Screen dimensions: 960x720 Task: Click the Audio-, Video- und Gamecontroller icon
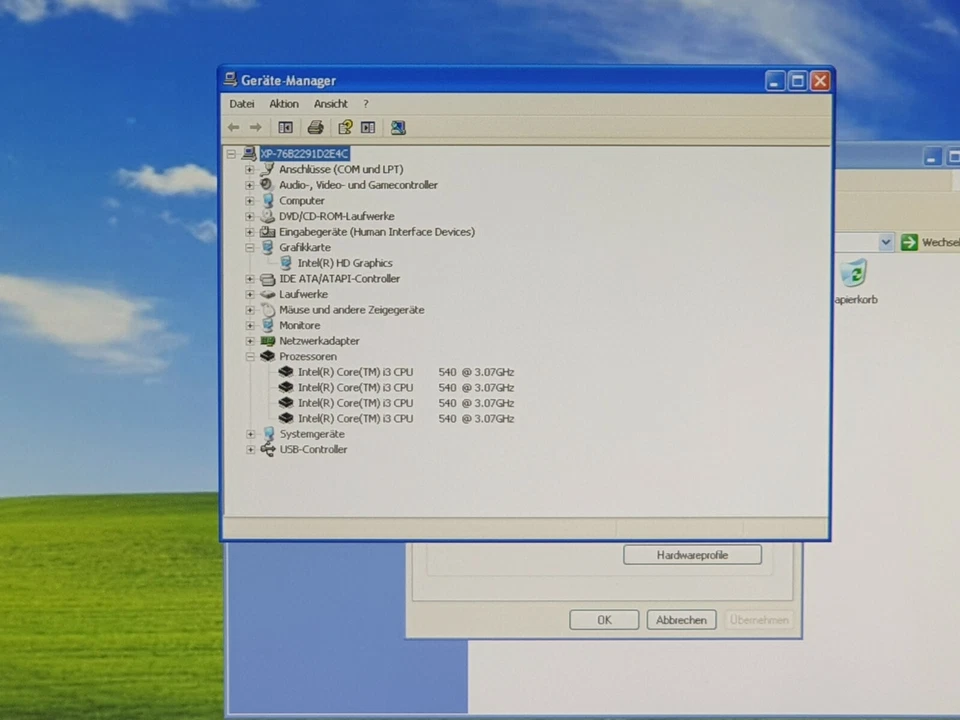pyautogui.click(x=267, y=184)
